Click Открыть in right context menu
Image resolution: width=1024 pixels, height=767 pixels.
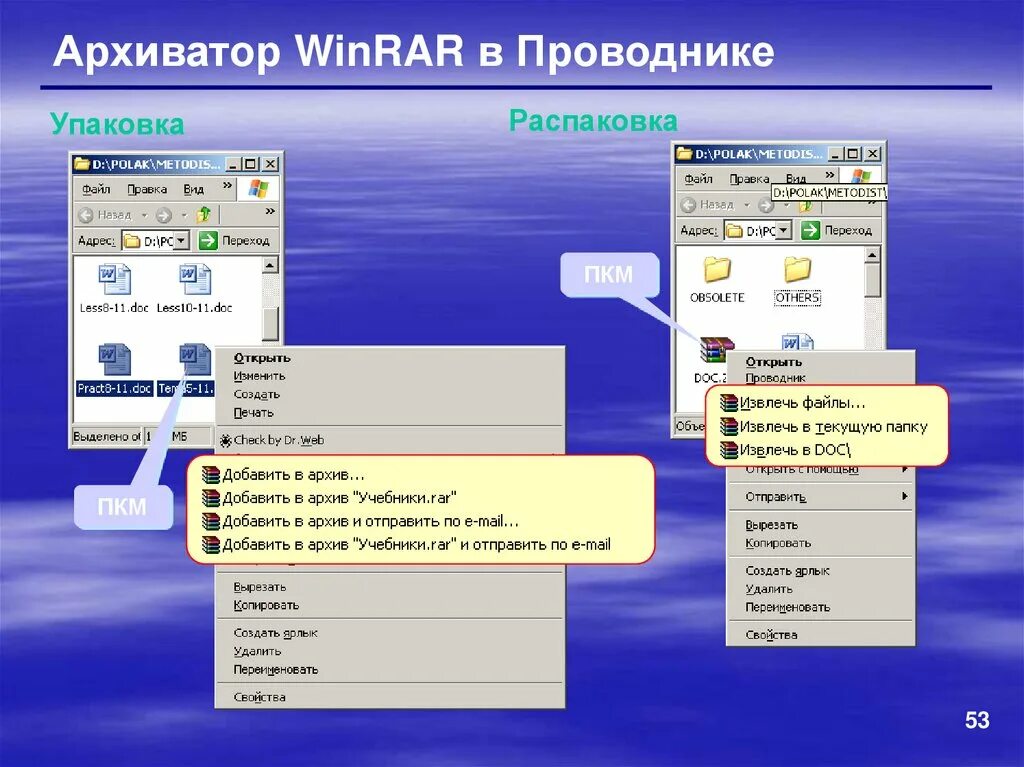[774, 362]
